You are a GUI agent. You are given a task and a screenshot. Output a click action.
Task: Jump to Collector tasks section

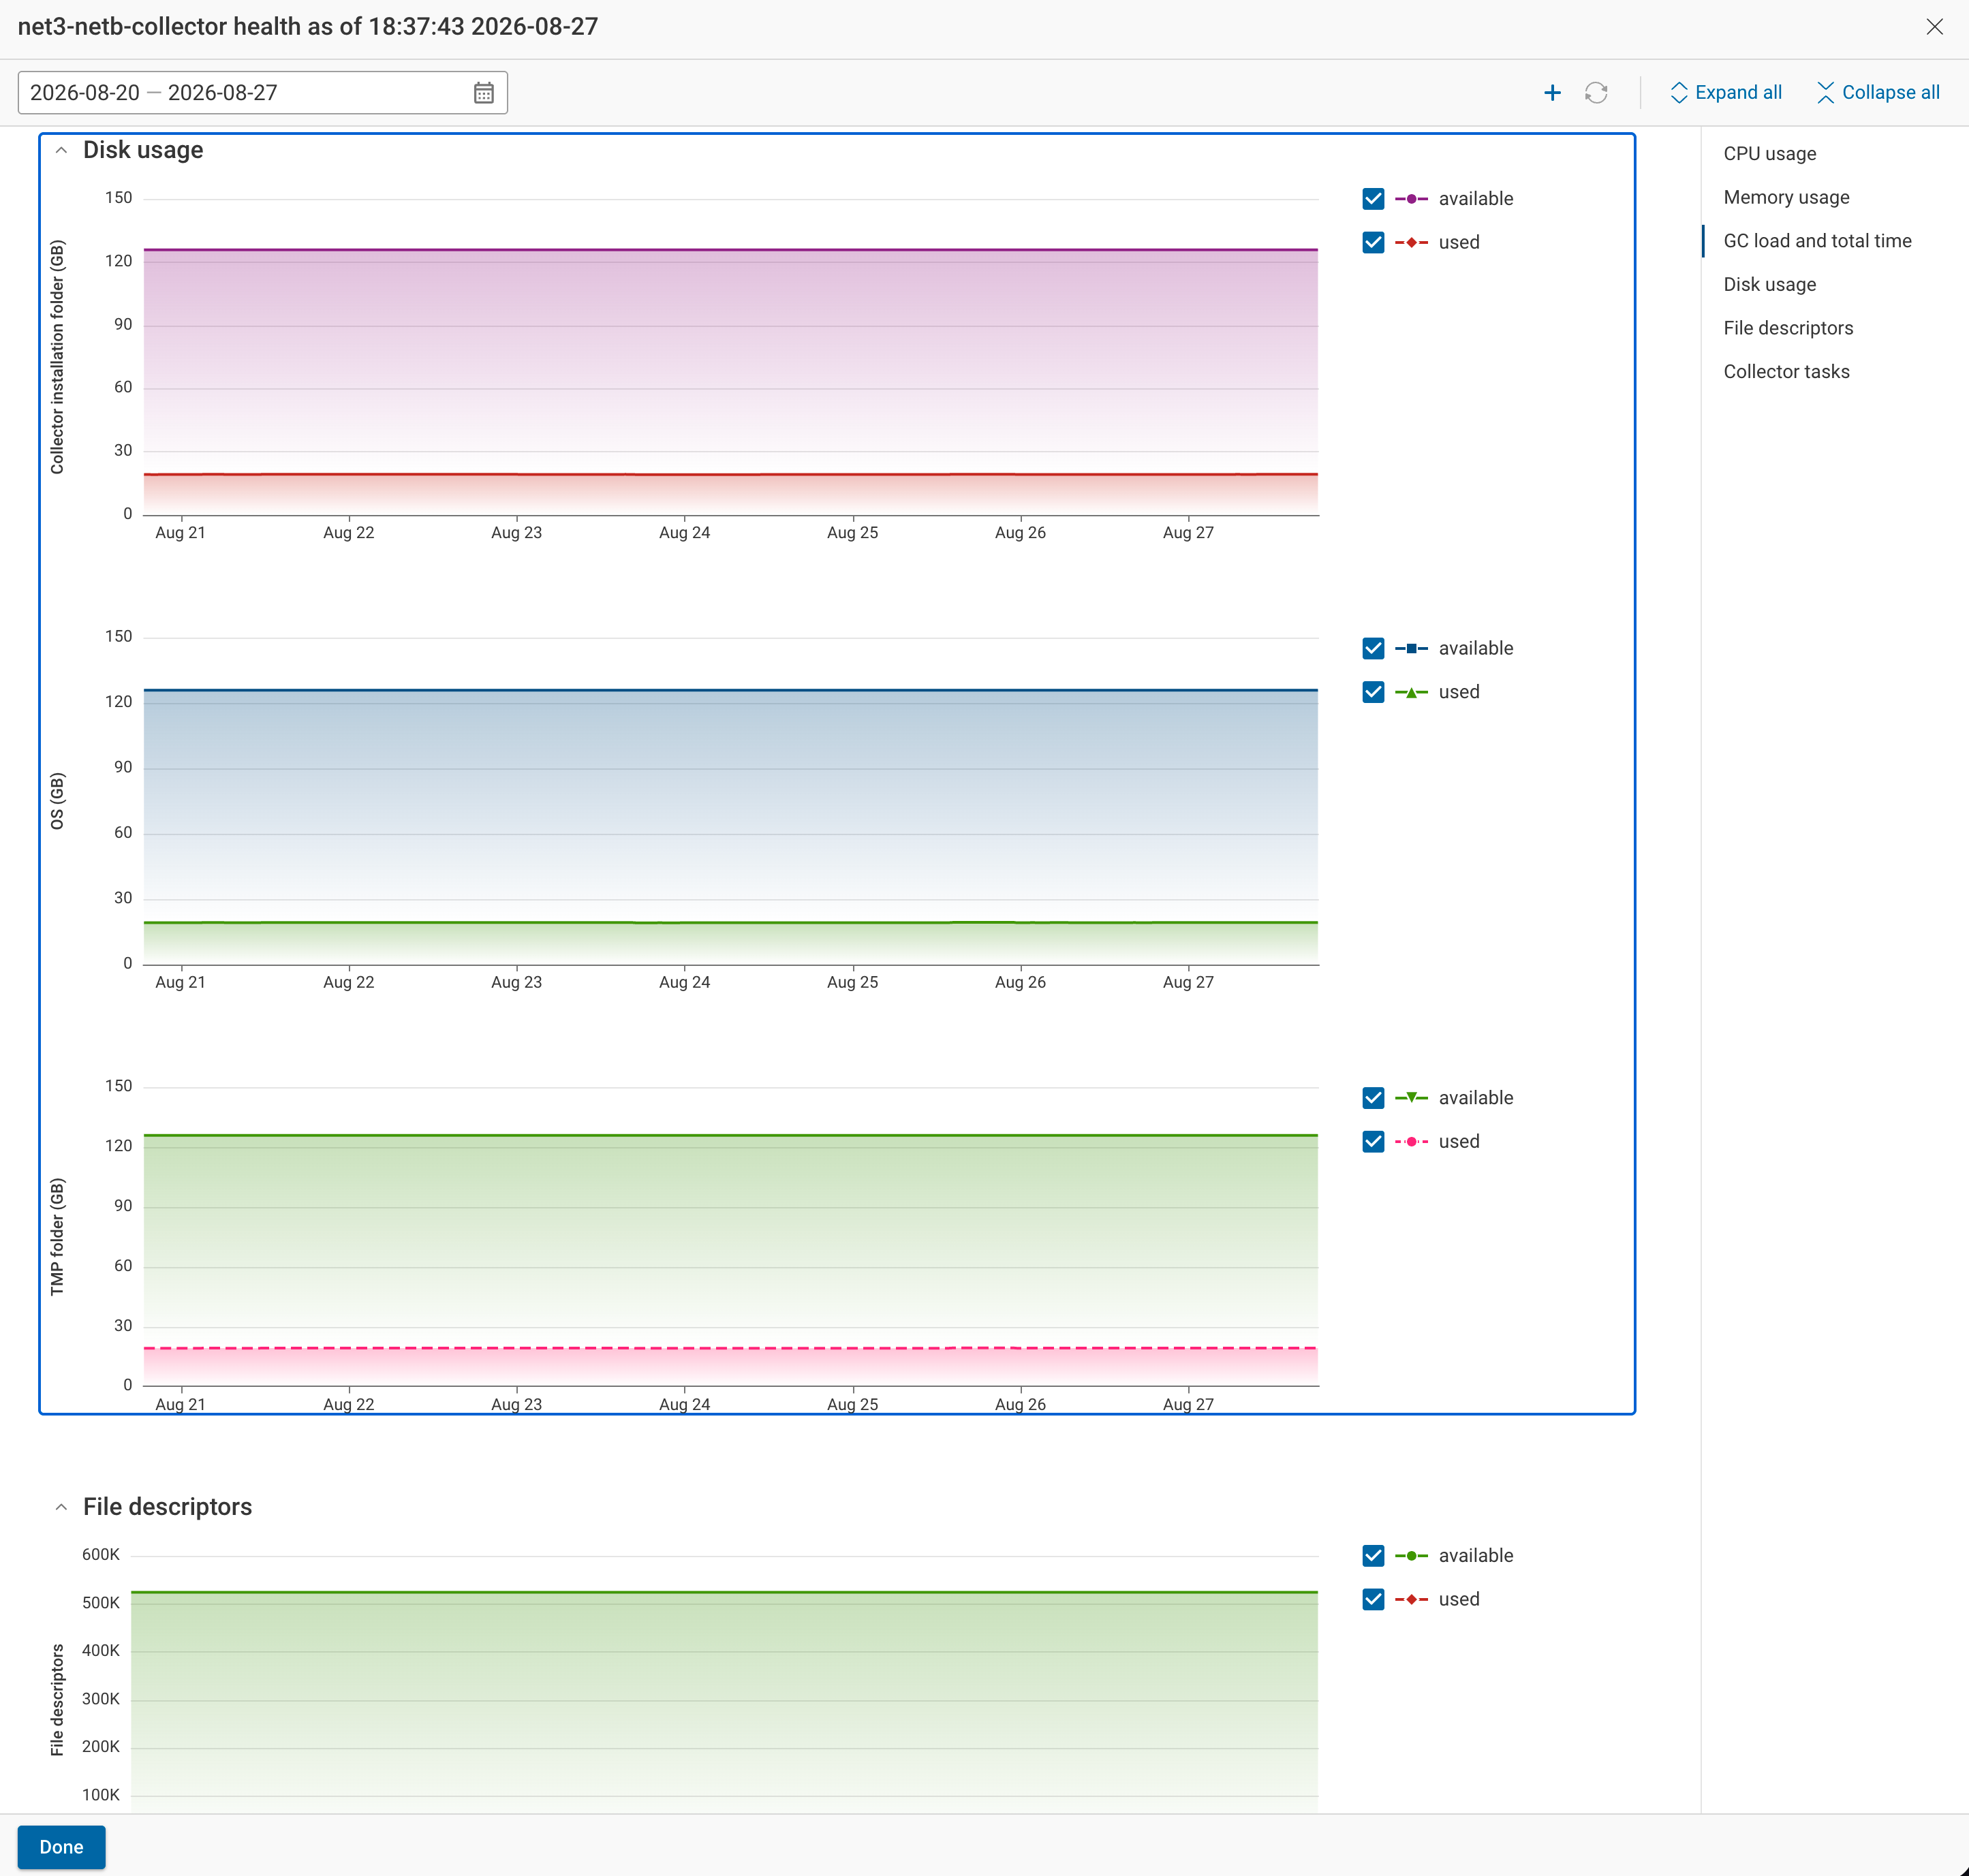(1786, 372)
